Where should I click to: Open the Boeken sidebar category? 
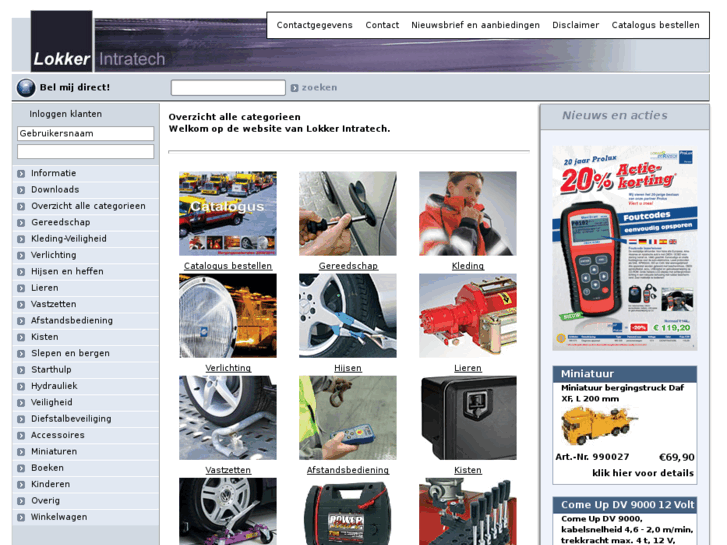pos(47,468)
